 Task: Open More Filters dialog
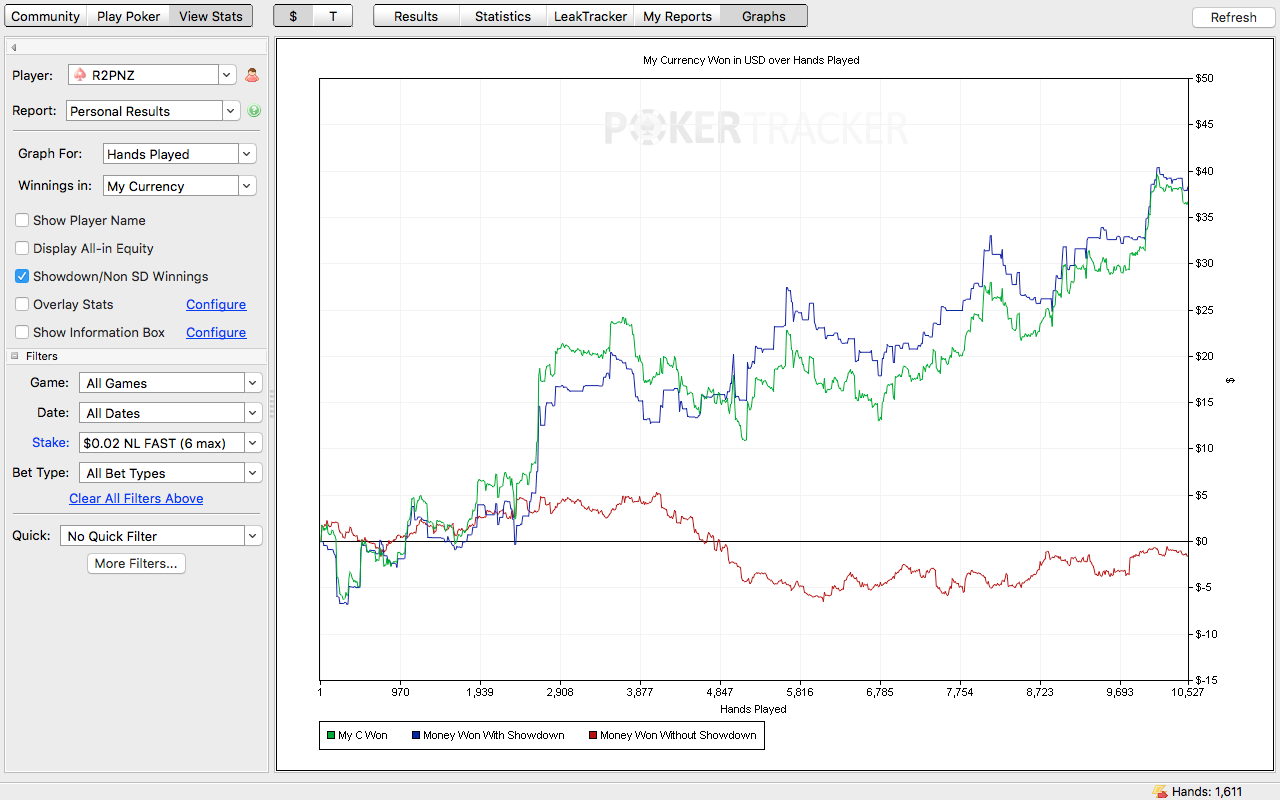136,563
